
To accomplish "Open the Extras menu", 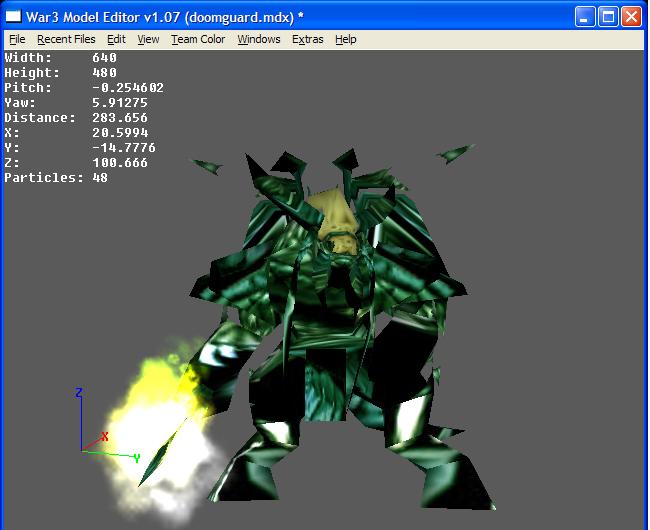I will [x=308, y=39].
